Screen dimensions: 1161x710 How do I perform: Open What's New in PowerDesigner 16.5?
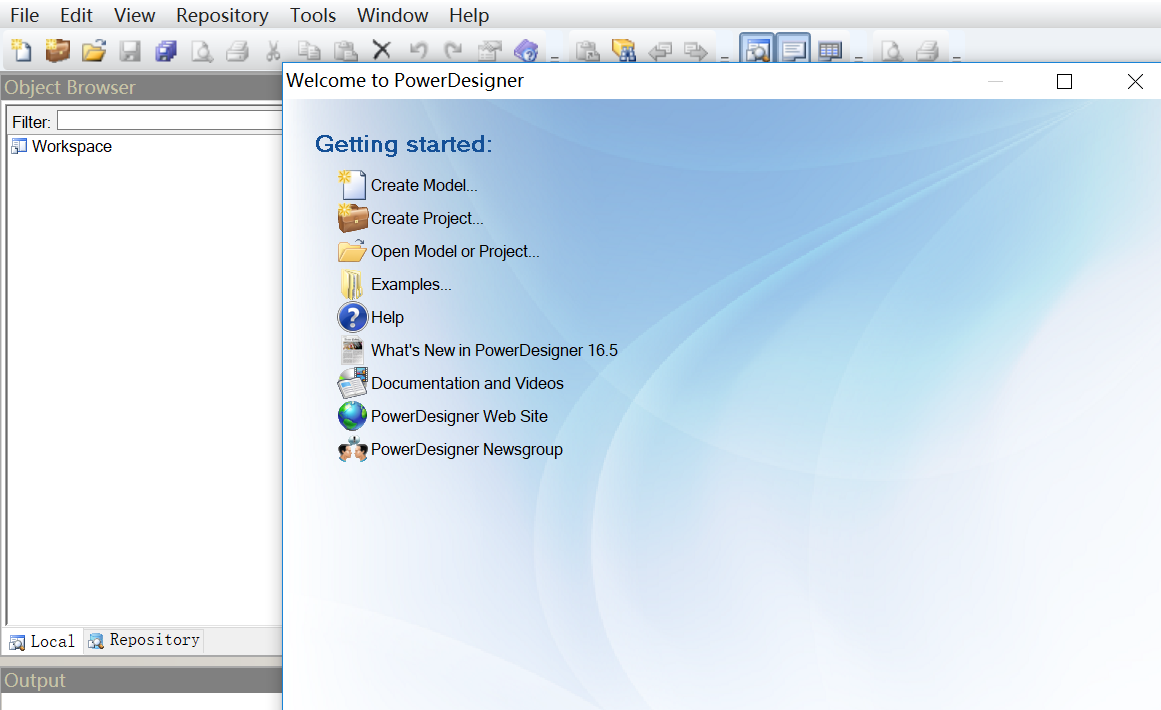pyautogui.click(x=494, y=350)
